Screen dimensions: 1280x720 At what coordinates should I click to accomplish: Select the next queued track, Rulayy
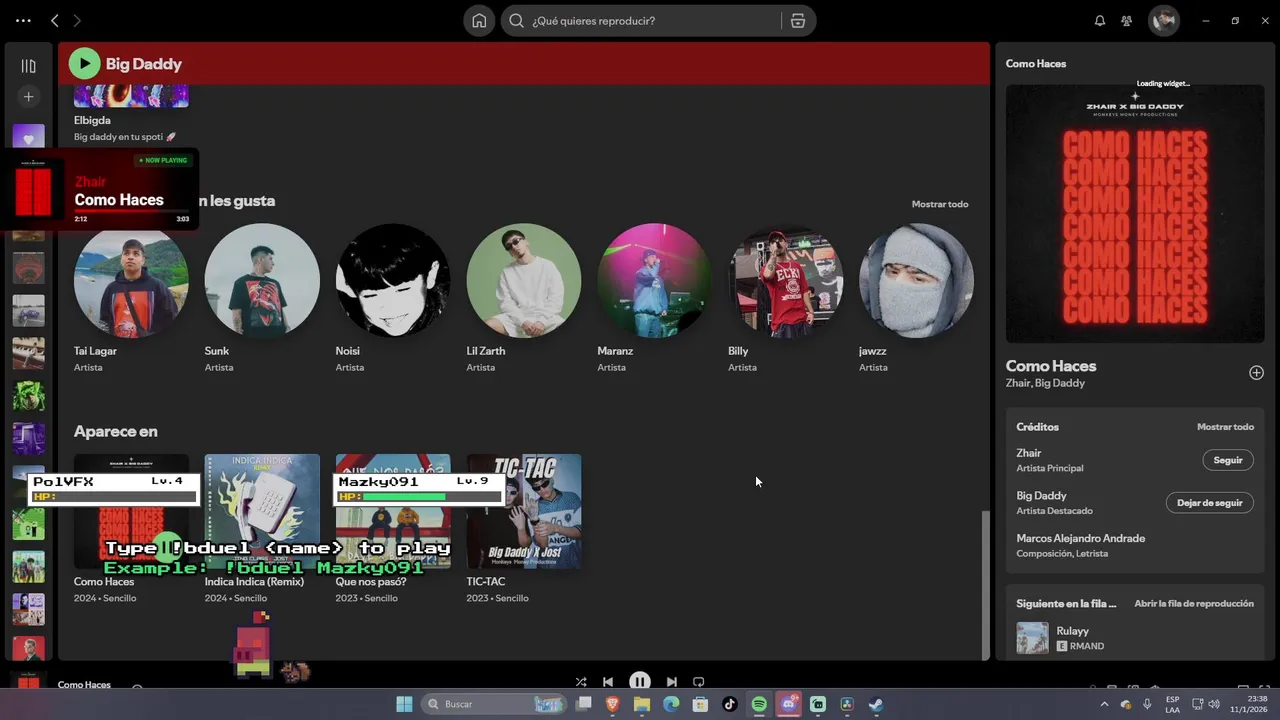click(x=1135, y=638)
